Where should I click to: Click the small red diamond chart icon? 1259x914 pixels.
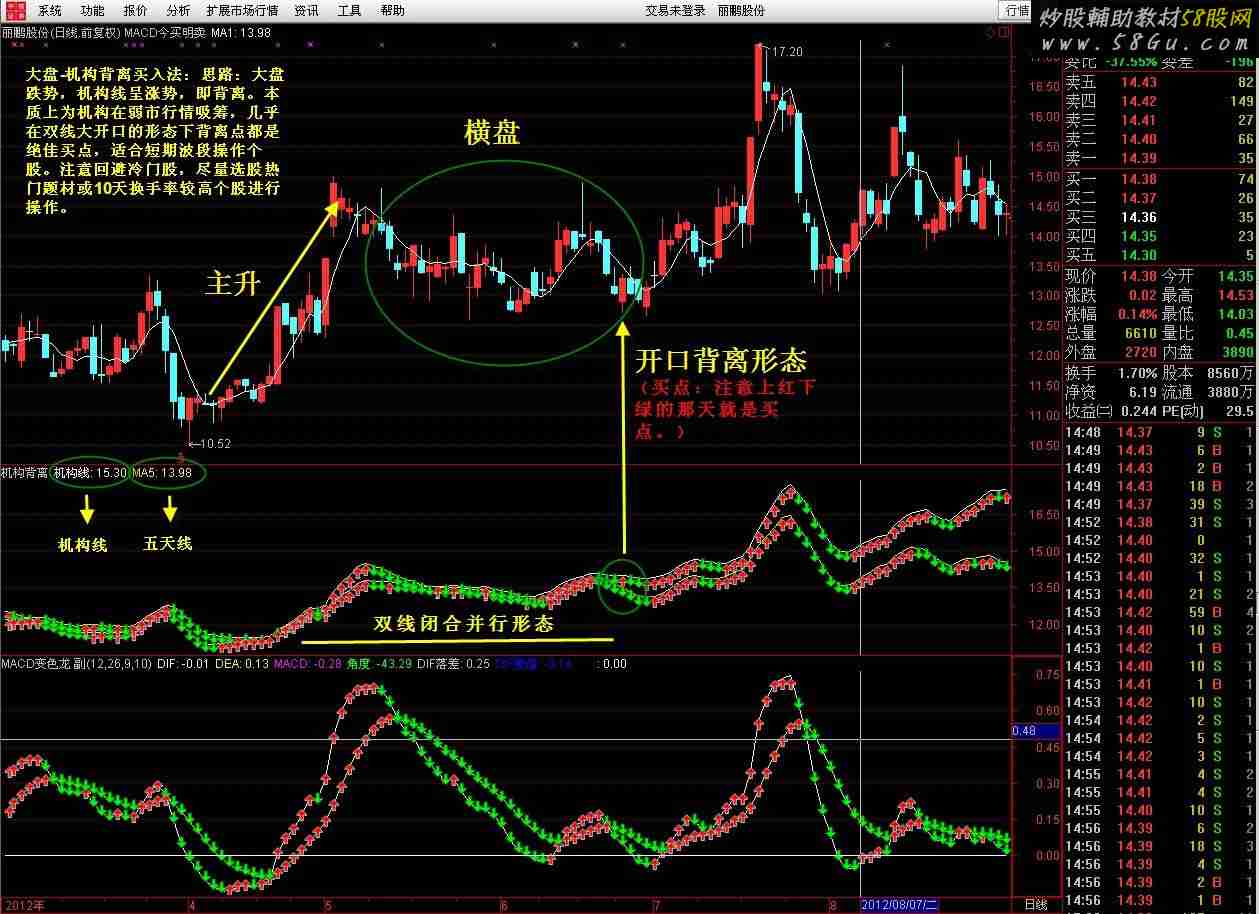coord(990,33)
